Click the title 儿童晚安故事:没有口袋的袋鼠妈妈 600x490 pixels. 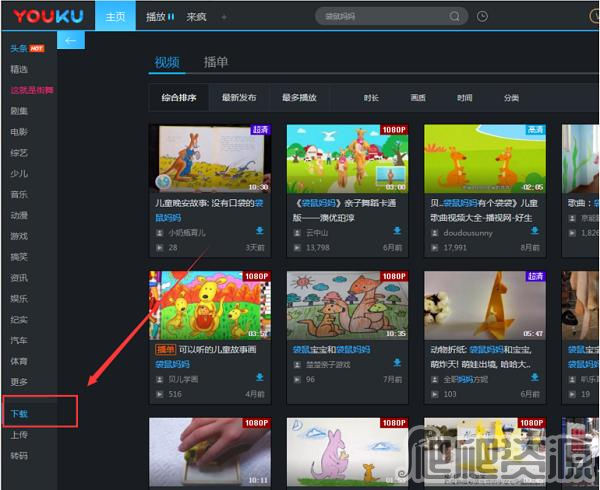(209, 210)
